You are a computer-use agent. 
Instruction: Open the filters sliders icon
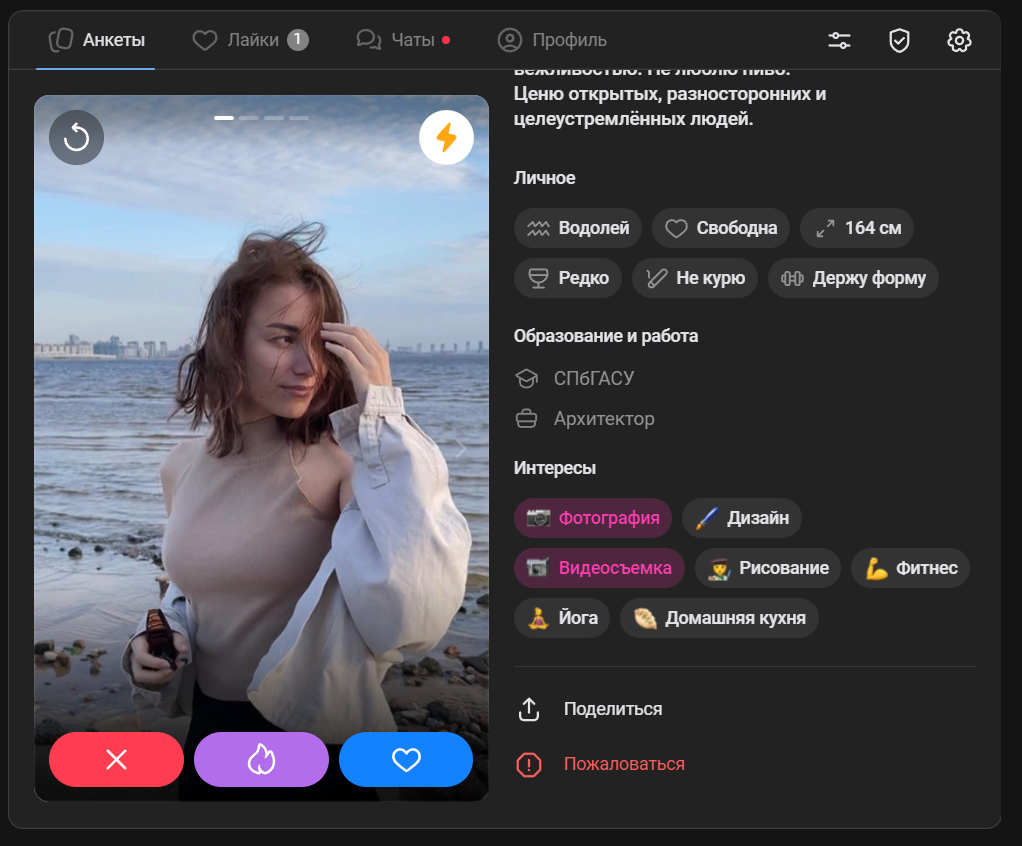(839, 40)
